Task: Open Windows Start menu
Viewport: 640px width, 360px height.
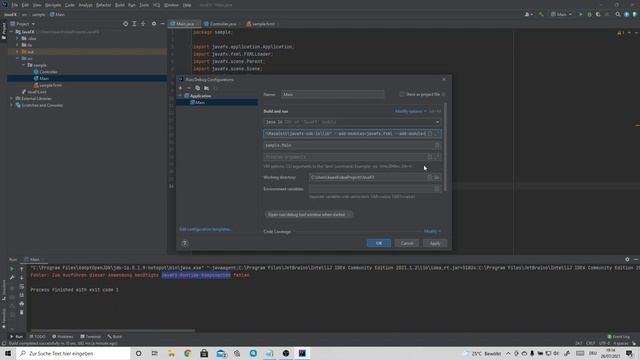Action: (x=8, y=353)
